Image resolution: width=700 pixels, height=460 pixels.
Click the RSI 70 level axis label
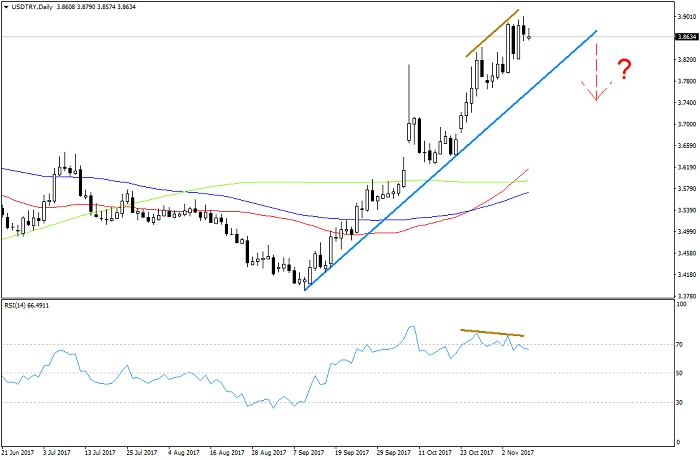680,344
